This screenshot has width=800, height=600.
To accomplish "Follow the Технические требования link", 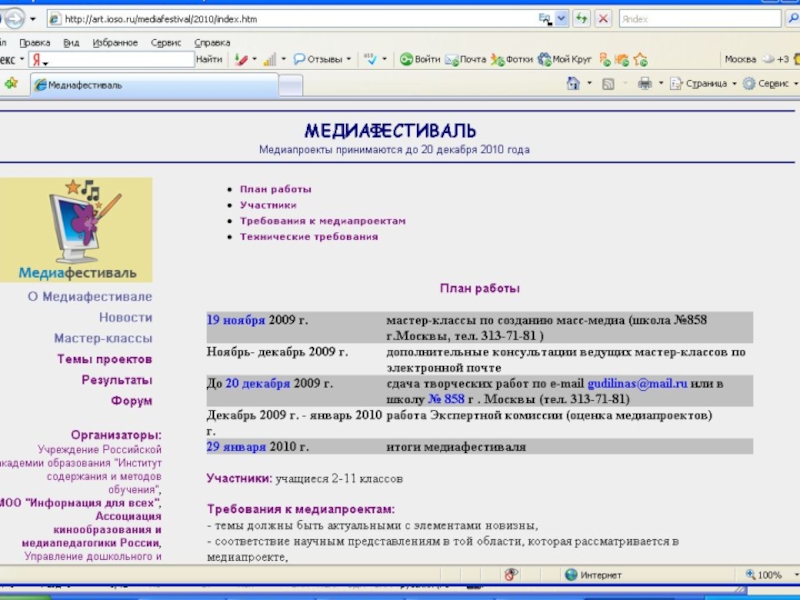I will (308, 237).
